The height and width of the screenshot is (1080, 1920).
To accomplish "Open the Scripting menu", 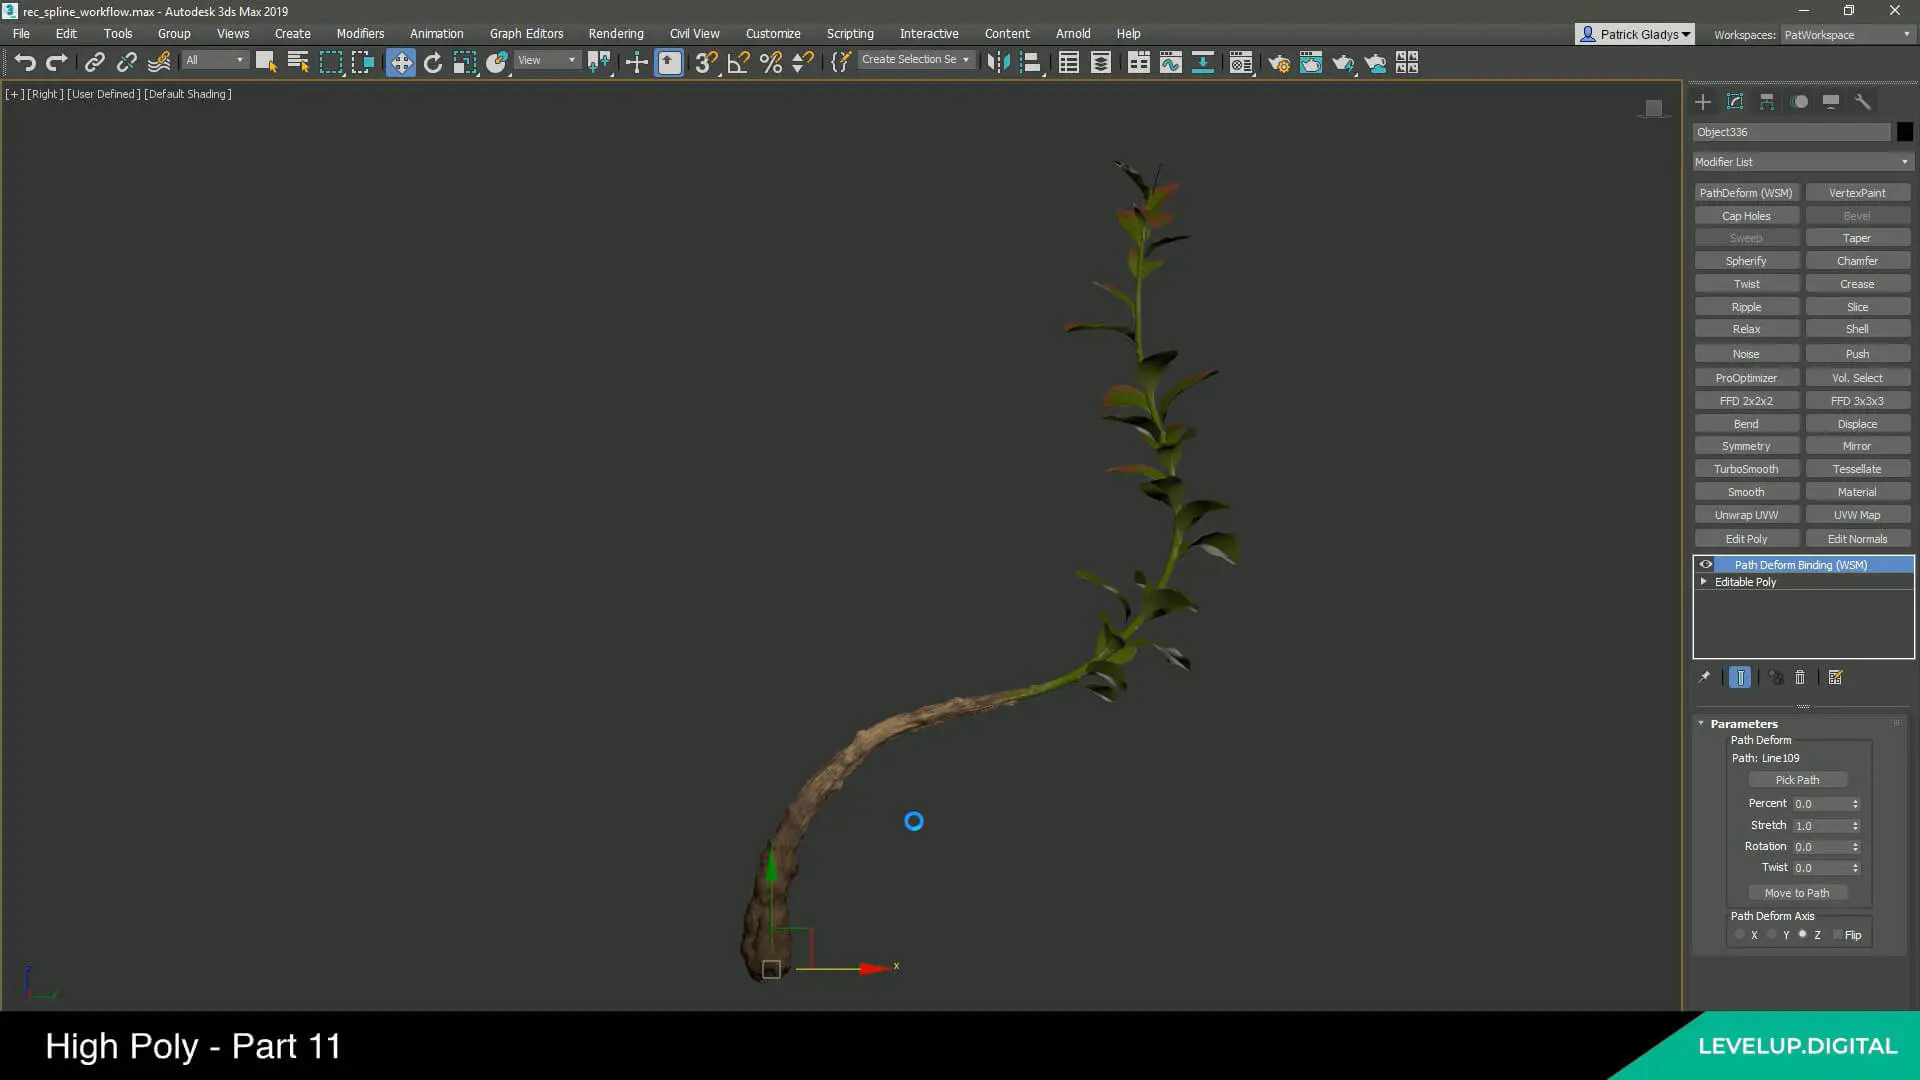I will coord(850,34).
